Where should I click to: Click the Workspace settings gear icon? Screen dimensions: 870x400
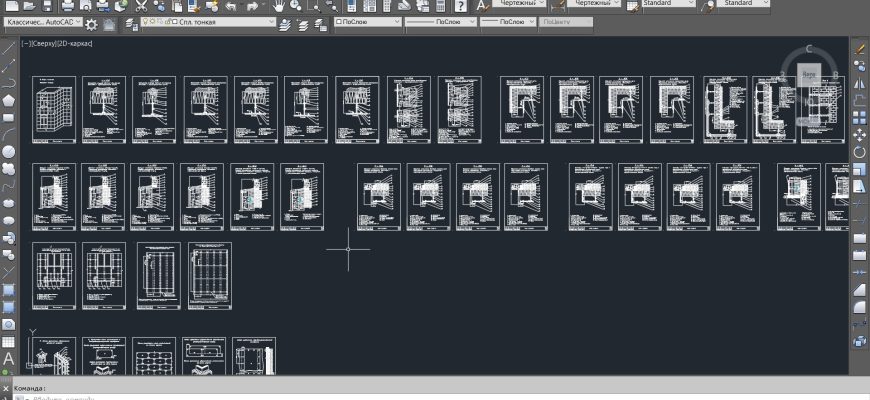[91, 22]
